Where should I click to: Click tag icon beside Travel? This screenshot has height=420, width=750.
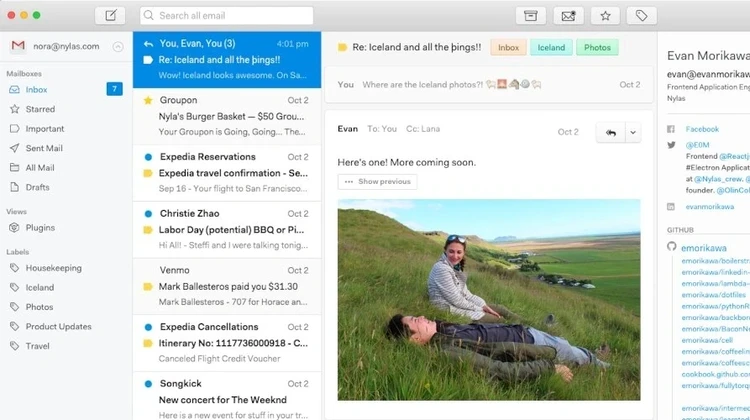14,346
